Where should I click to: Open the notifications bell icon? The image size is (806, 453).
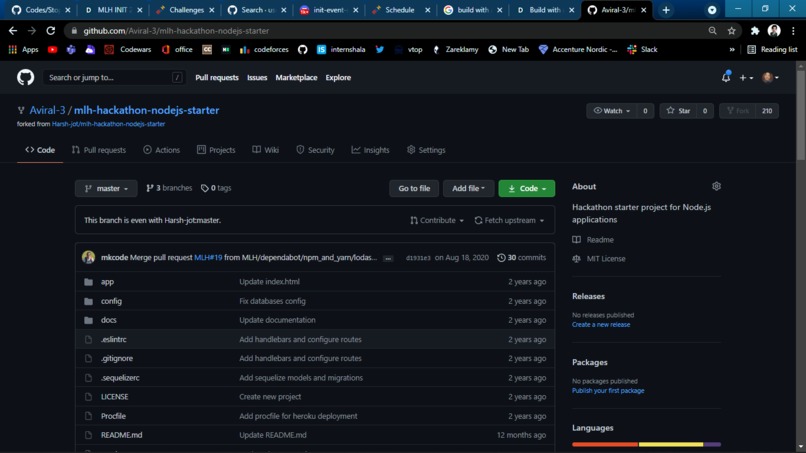click(726, 77)
